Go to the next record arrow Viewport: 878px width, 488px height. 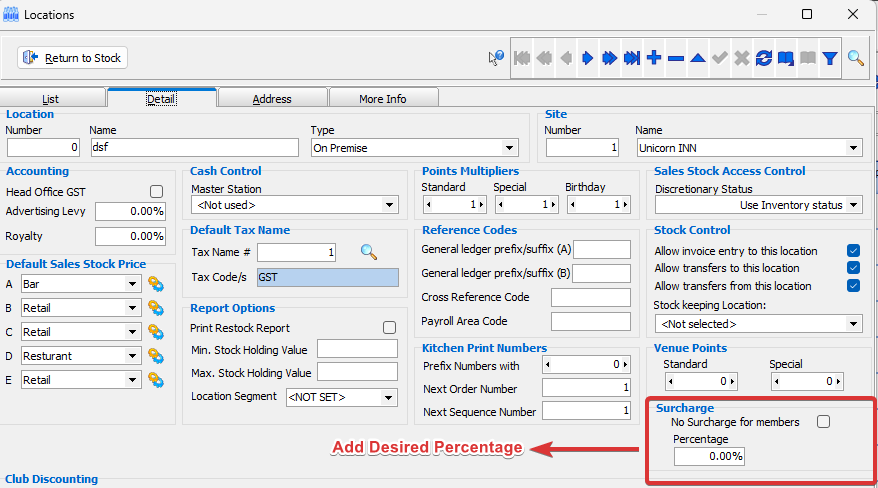[x=587, y=58]
